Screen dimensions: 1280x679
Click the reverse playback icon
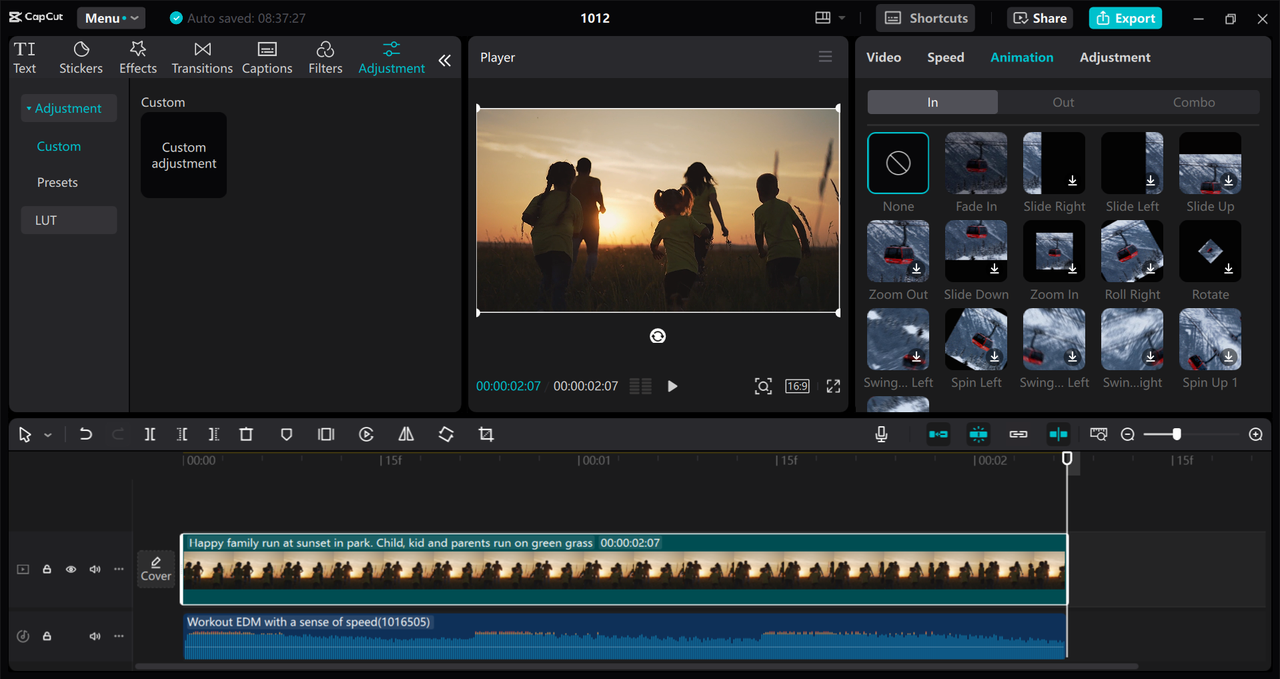(x=366, y=434)
